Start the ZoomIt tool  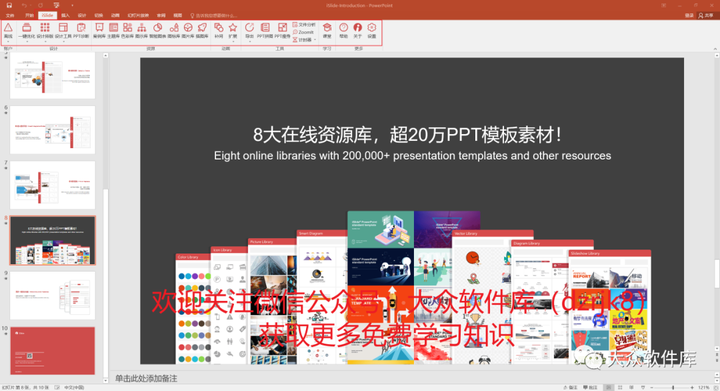tap(303, 32)
